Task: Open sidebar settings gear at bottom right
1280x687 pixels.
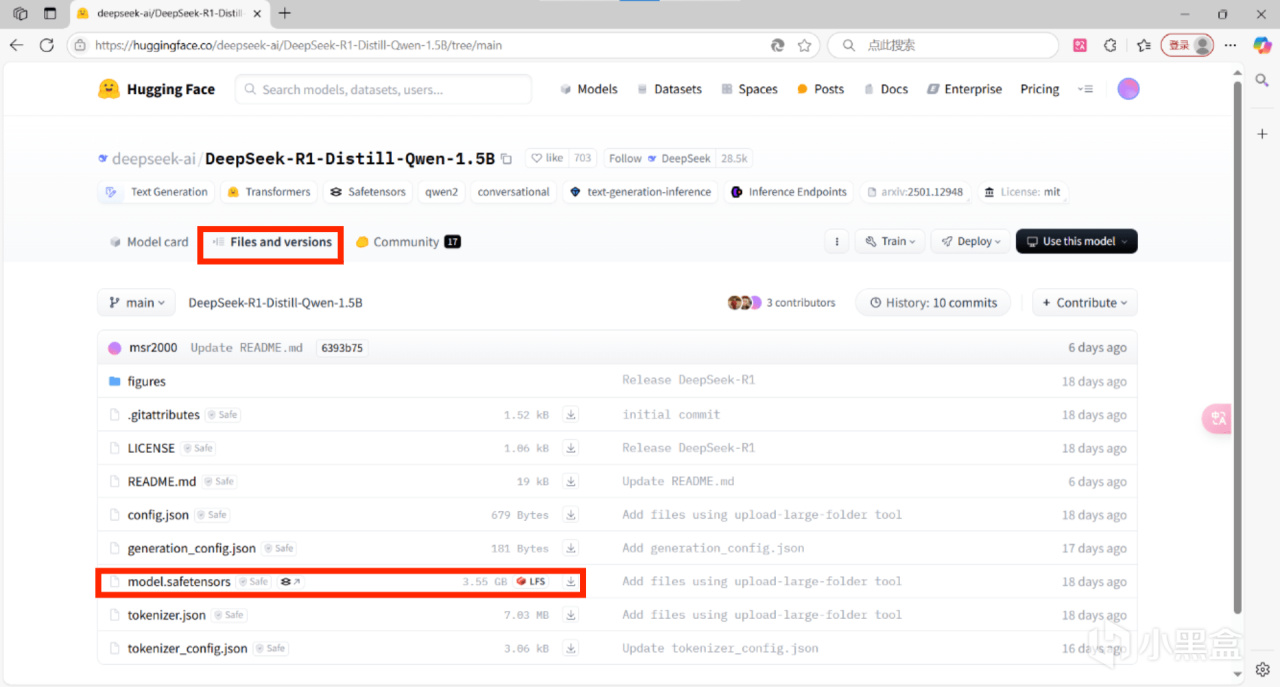Action: pyautogui.click(x=1262, y=670)
